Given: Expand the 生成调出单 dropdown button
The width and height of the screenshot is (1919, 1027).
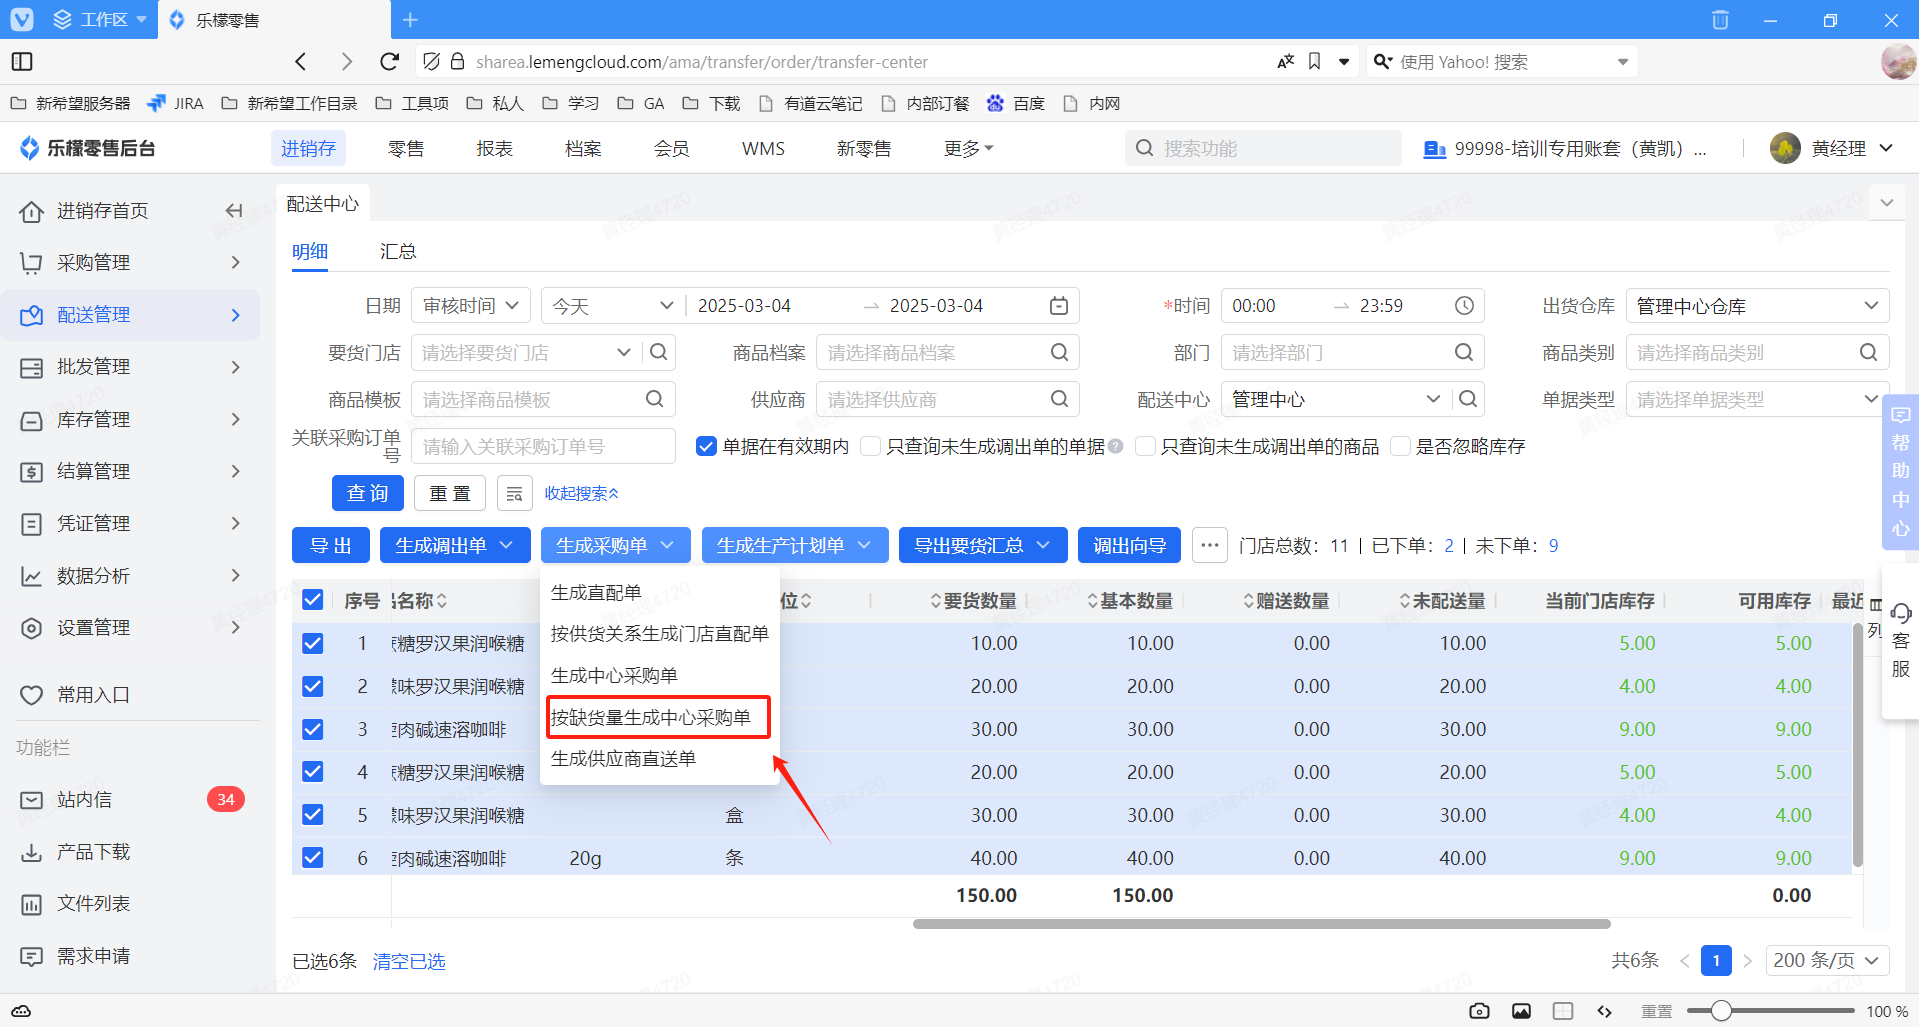Looking at the screenshot, I should coord(453,545).
